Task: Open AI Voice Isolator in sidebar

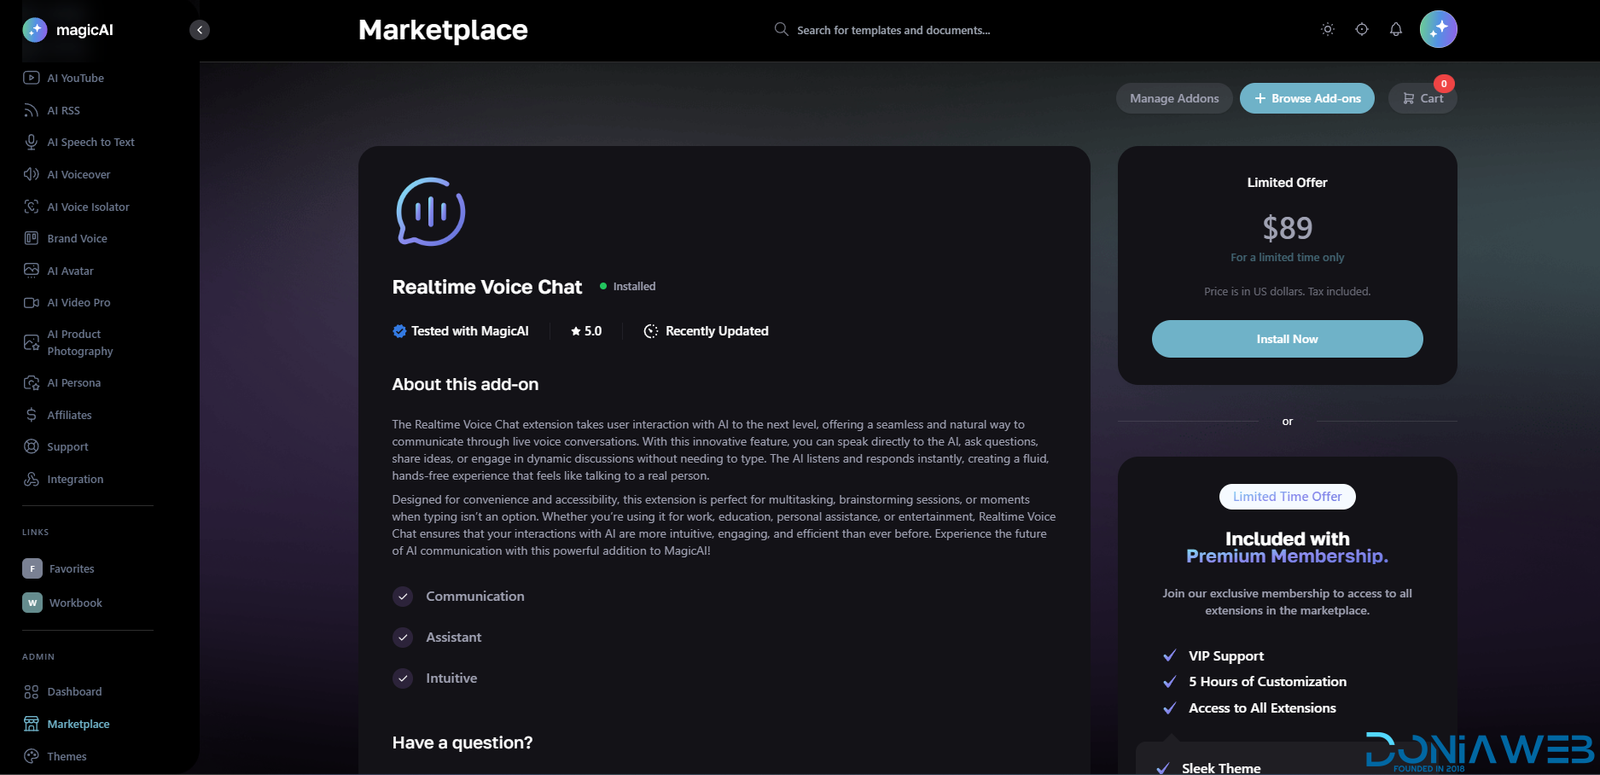Action: (x=88, y=207)
